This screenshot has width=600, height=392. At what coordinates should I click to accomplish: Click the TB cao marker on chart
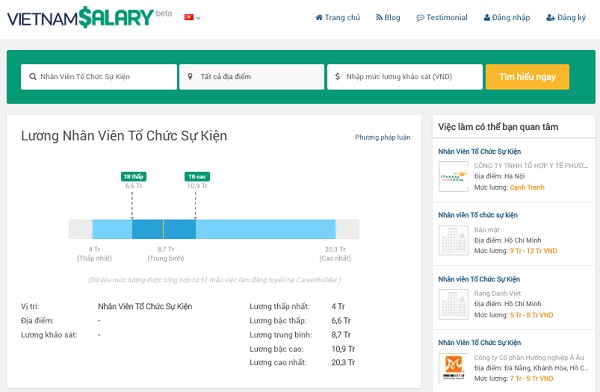(x=197, y=176)
